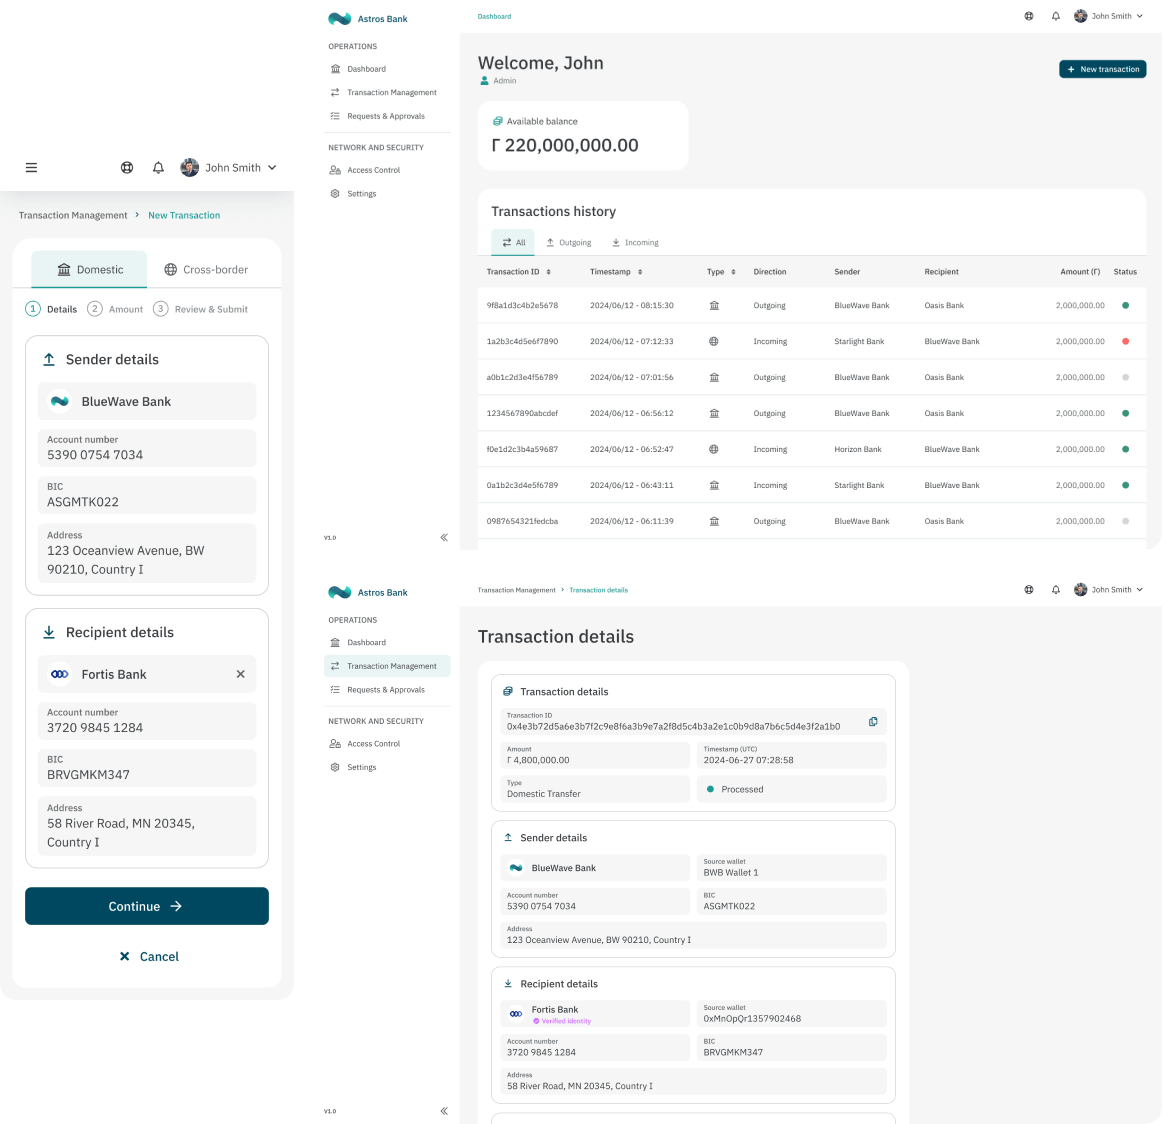The image size is (1166, 1124).
Task: Click globe type icon in 06:52:47 row
Action: [714, 450]
